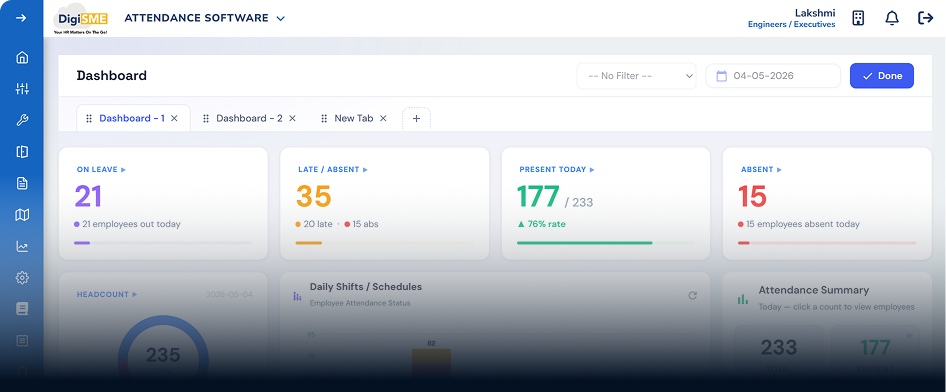Open the gear settings sidebar icon
This screenshot has height=392, width=946.
[22, 277]
